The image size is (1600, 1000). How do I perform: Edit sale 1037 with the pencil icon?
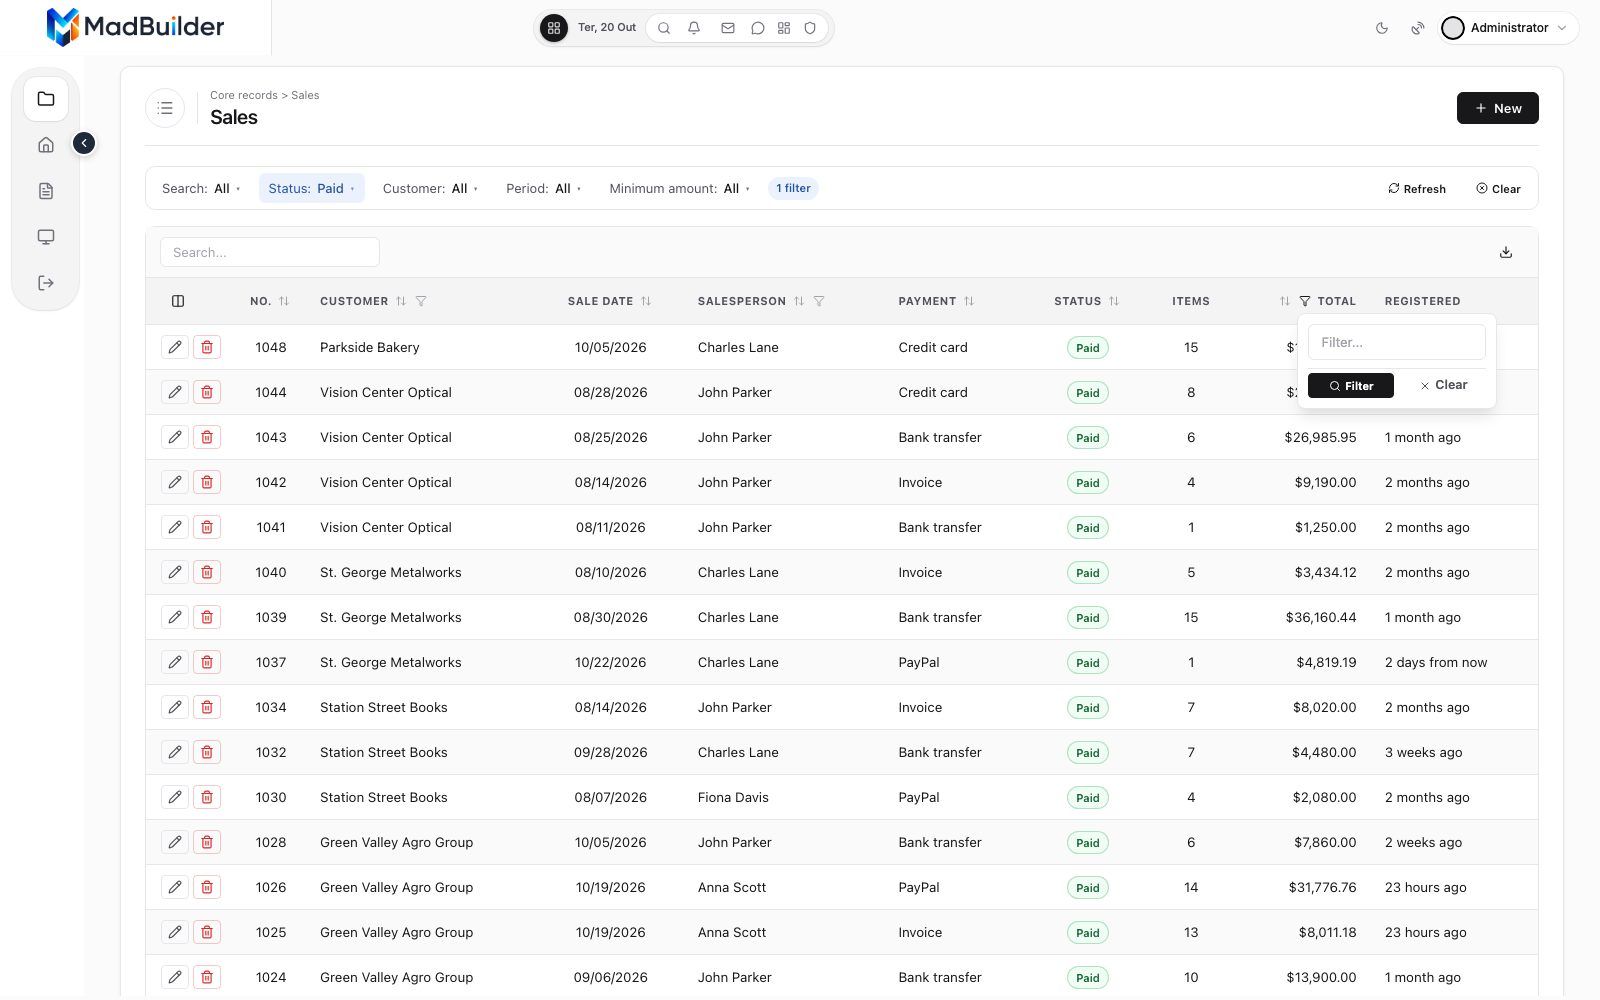coord(175,662)
